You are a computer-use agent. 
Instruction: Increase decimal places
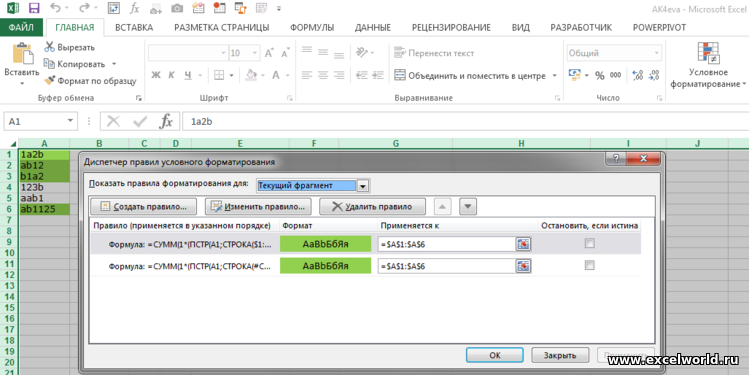click(x=637, y=75)
